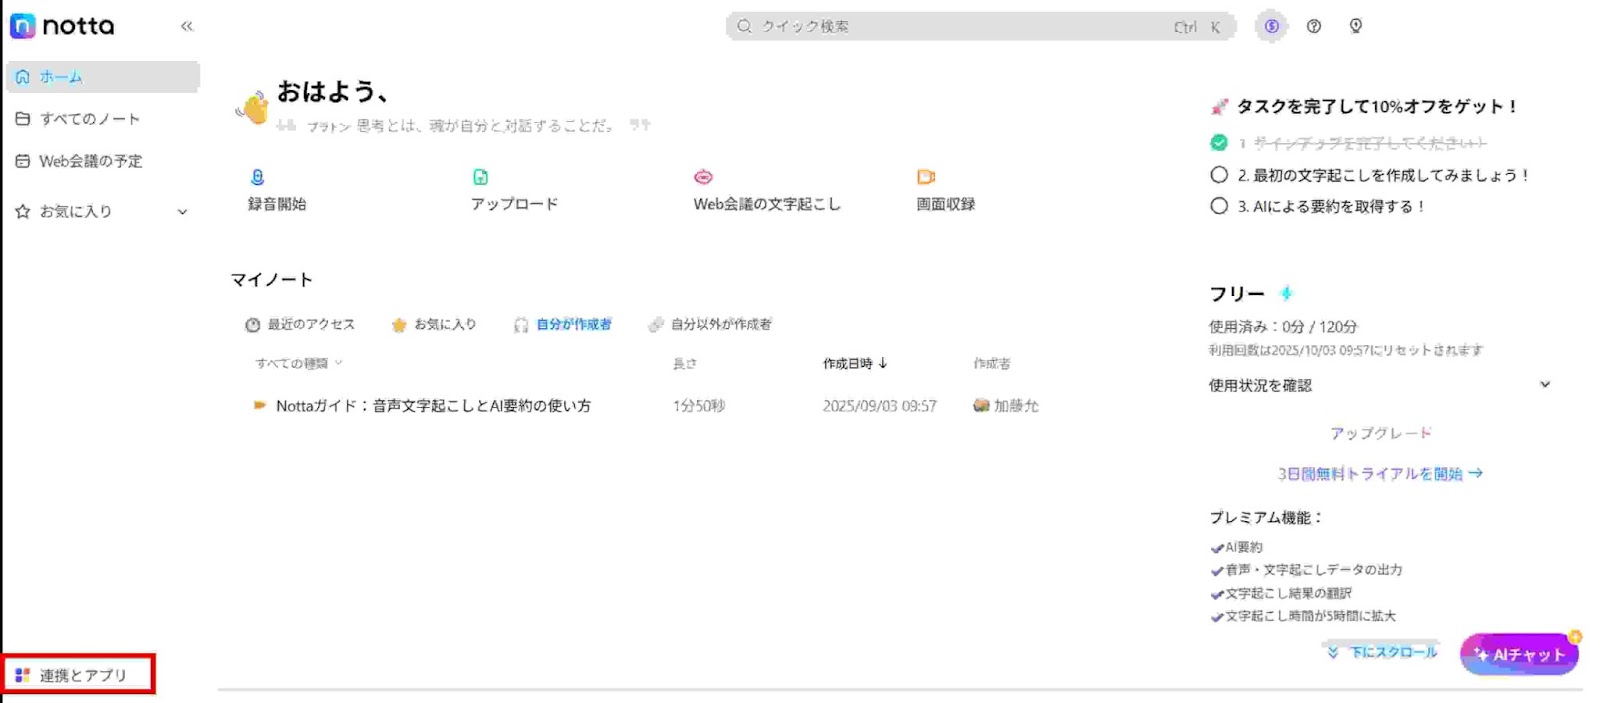Screen dimensions: 1600x703
Task: Click the アップロード label
Action: (x=514, y=204)
